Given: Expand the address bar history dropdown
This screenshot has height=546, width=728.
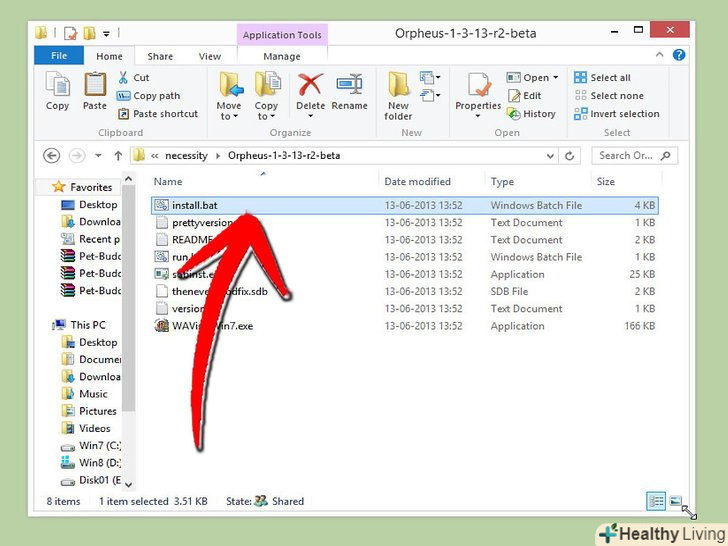Looking at the screenshot, I should [550, 156].
